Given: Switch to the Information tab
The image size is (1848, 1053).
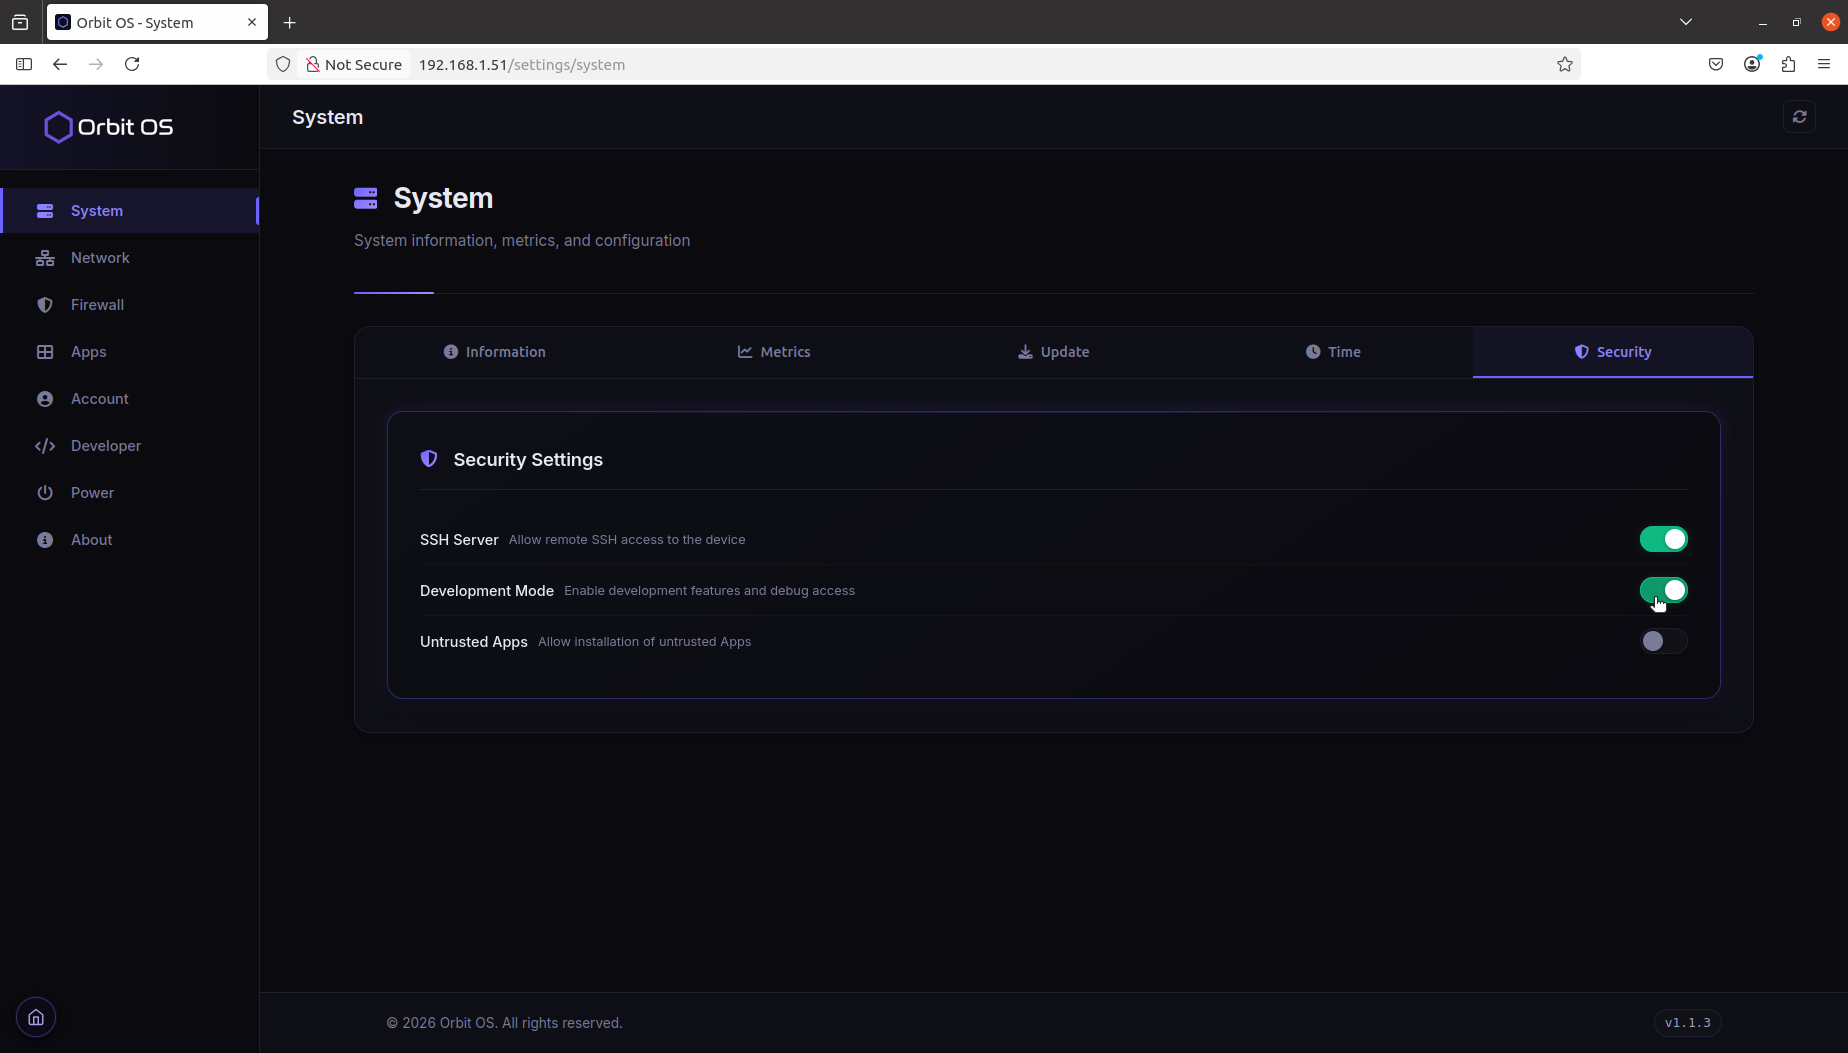Looking at the screenshot, I should pyautogui.click(x=494, y=352).
